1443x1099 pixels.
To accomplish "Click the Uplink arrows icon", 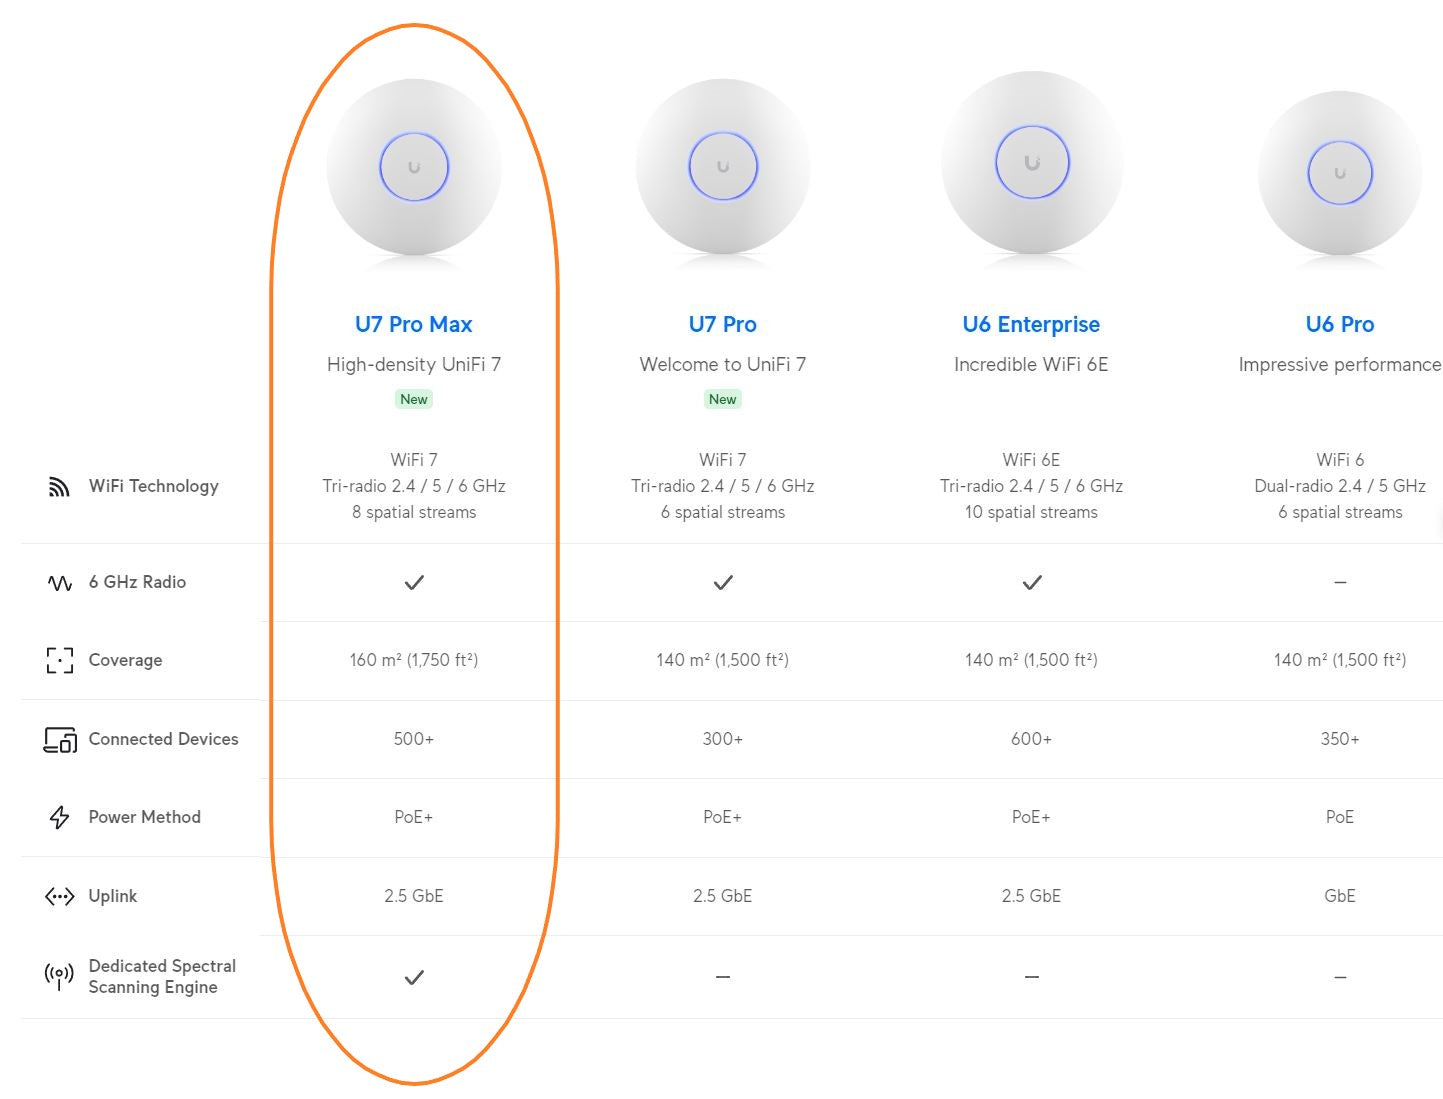I will [59, 896].
